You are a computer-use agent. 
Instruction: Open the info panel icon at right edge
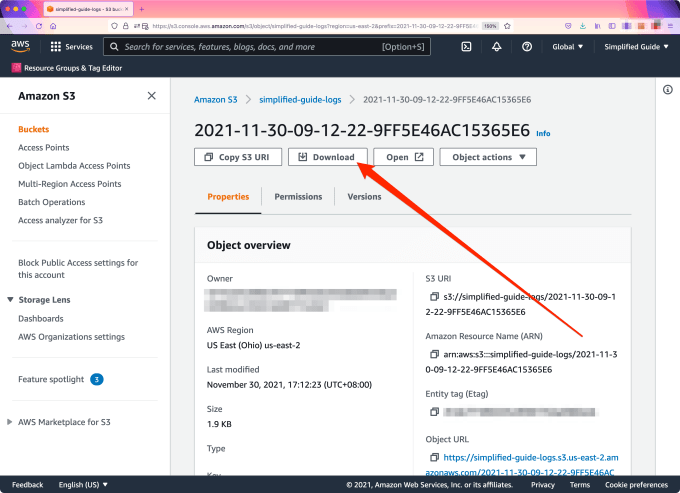click(x=668, y=90)
